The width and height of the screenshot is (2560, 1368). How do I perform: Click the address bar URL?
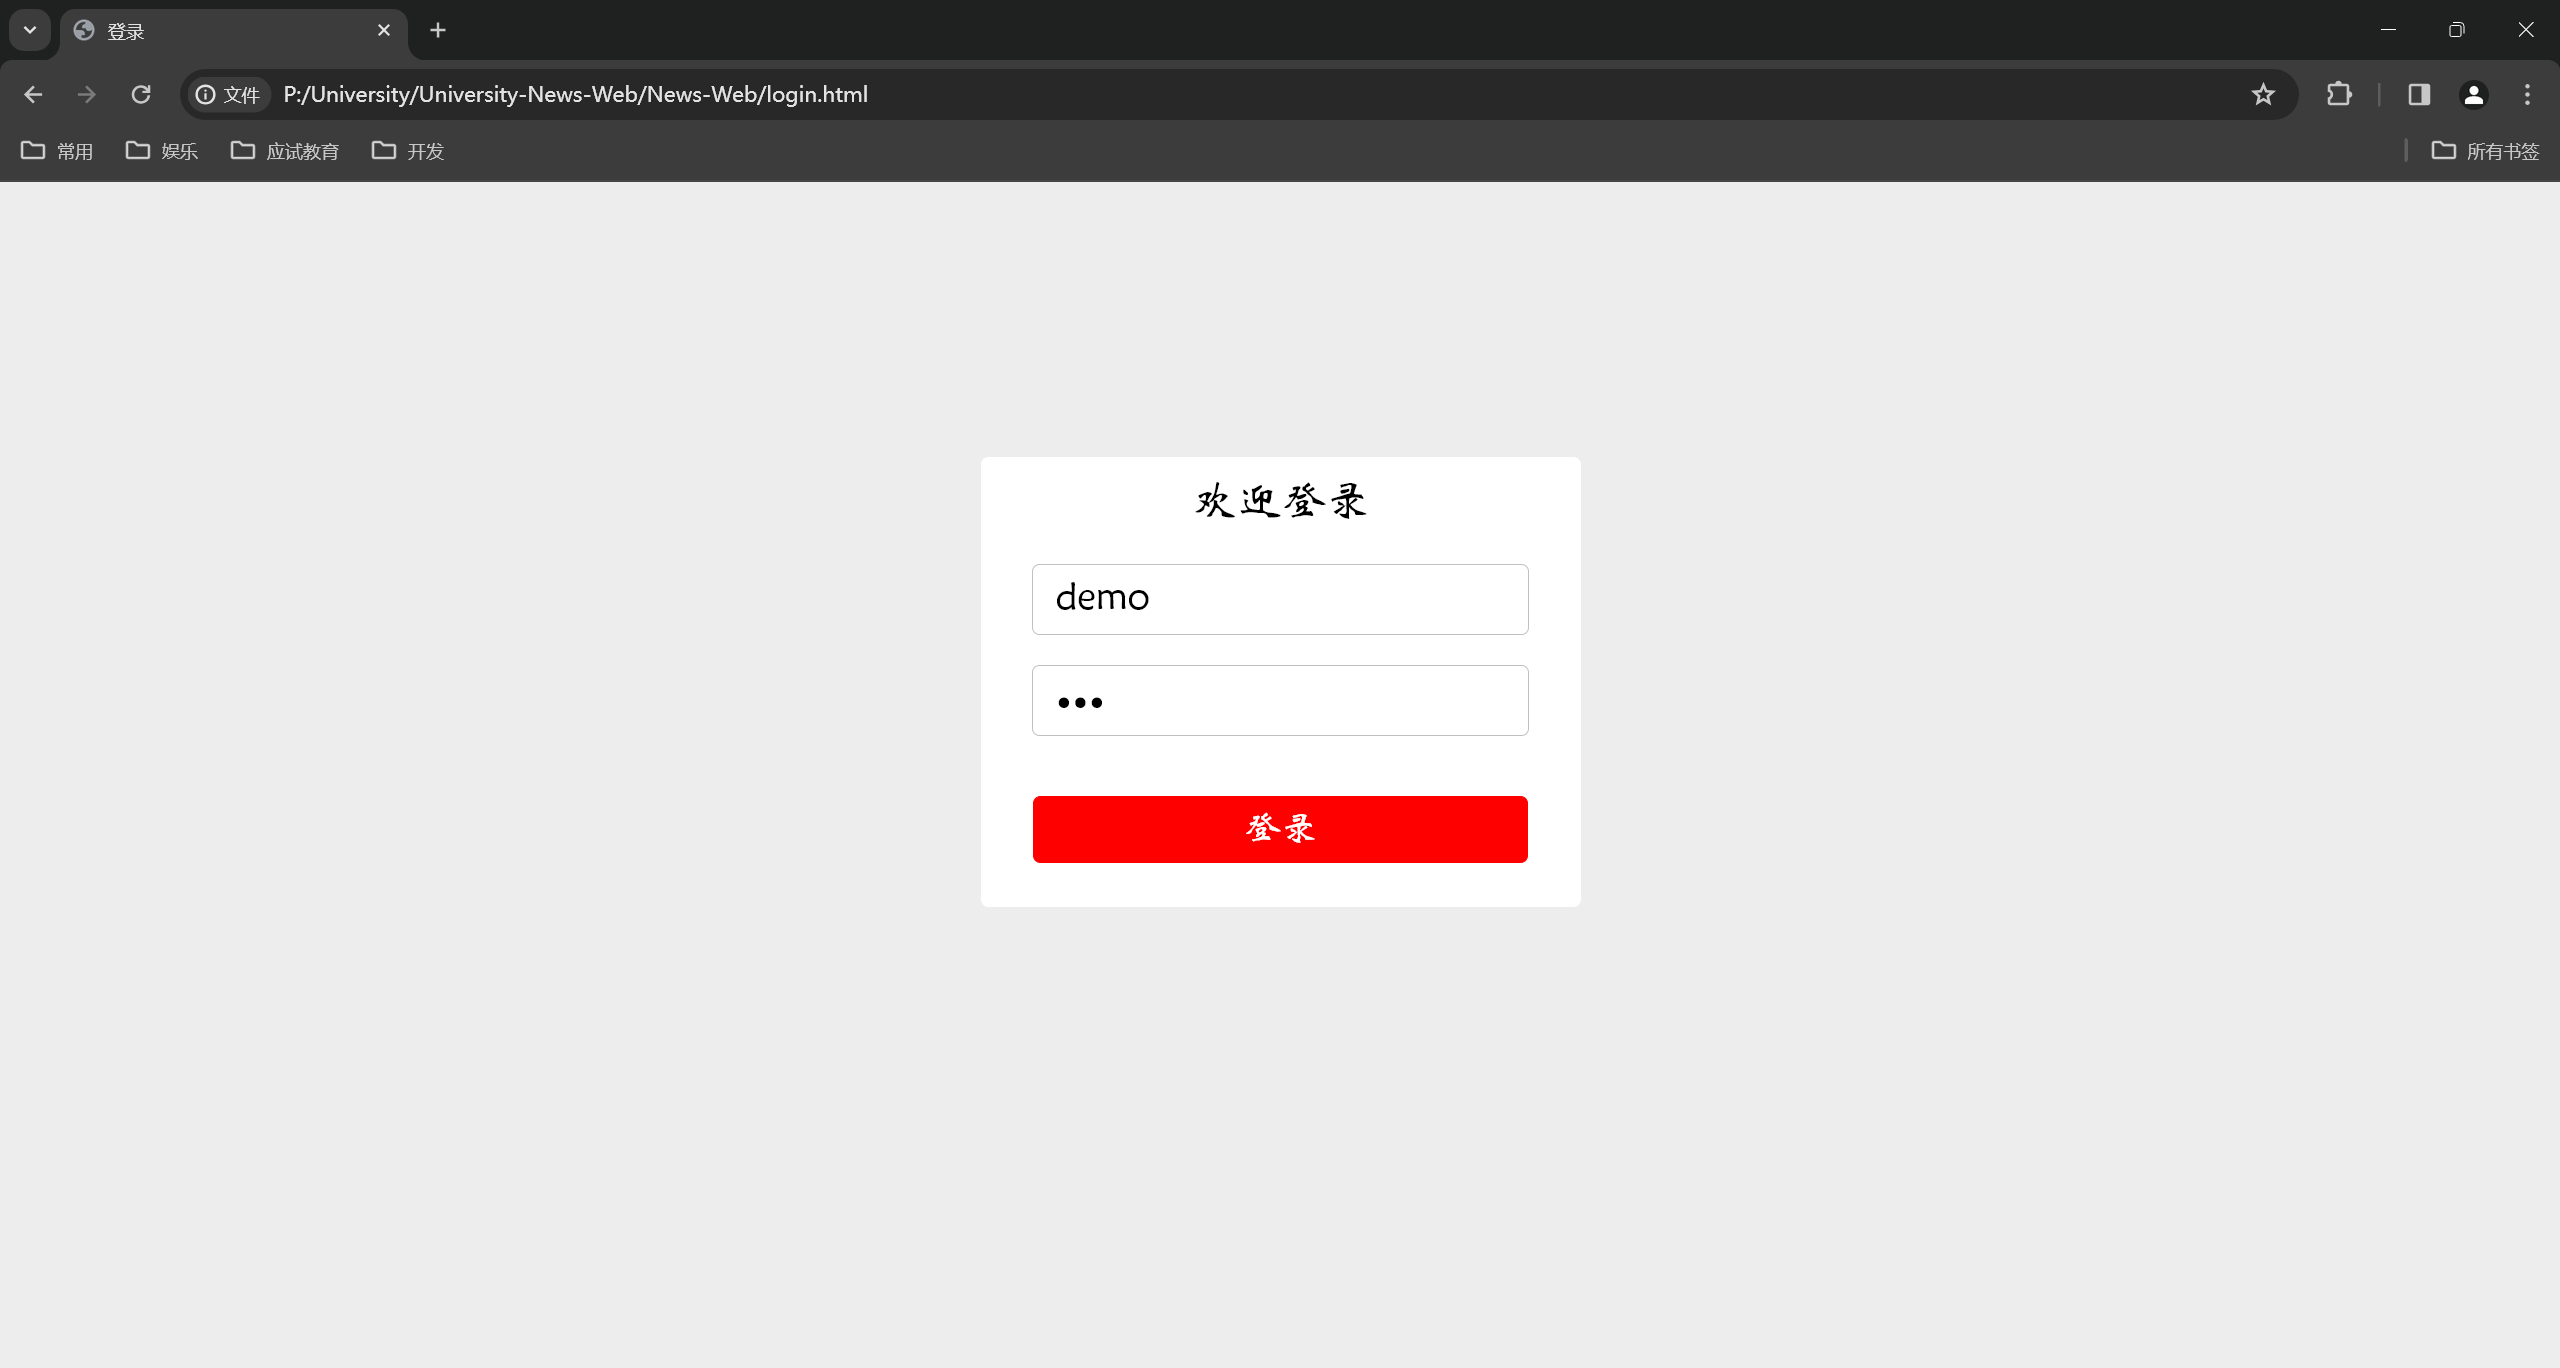(576, 95)
